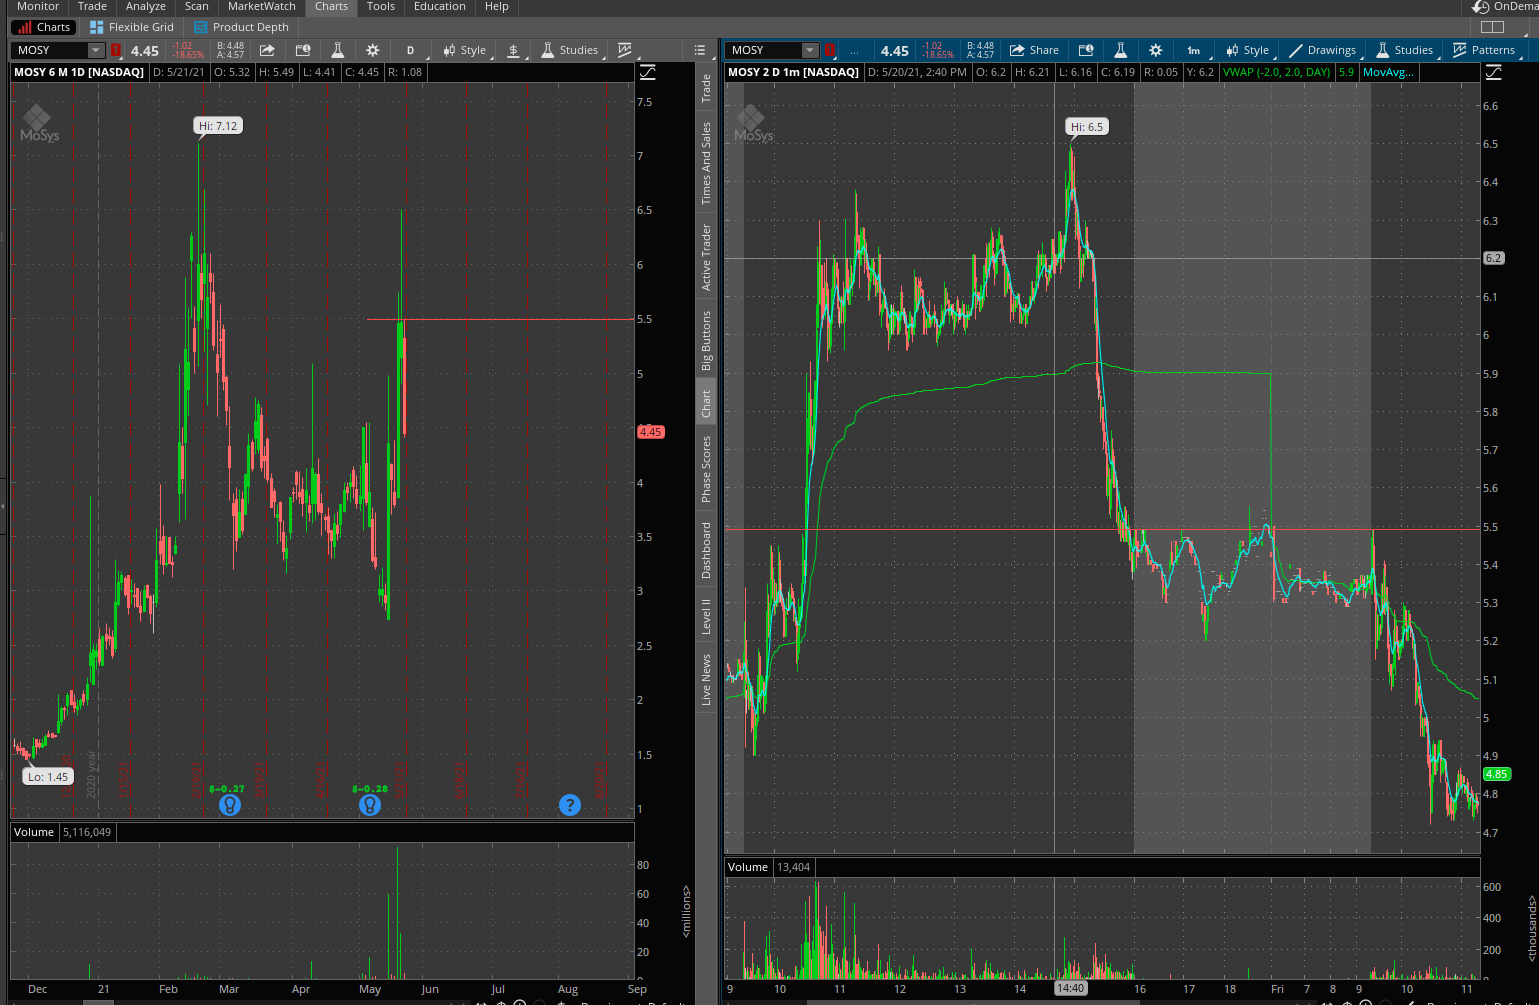Click left chart red symbol link indicator

point(115,50)
